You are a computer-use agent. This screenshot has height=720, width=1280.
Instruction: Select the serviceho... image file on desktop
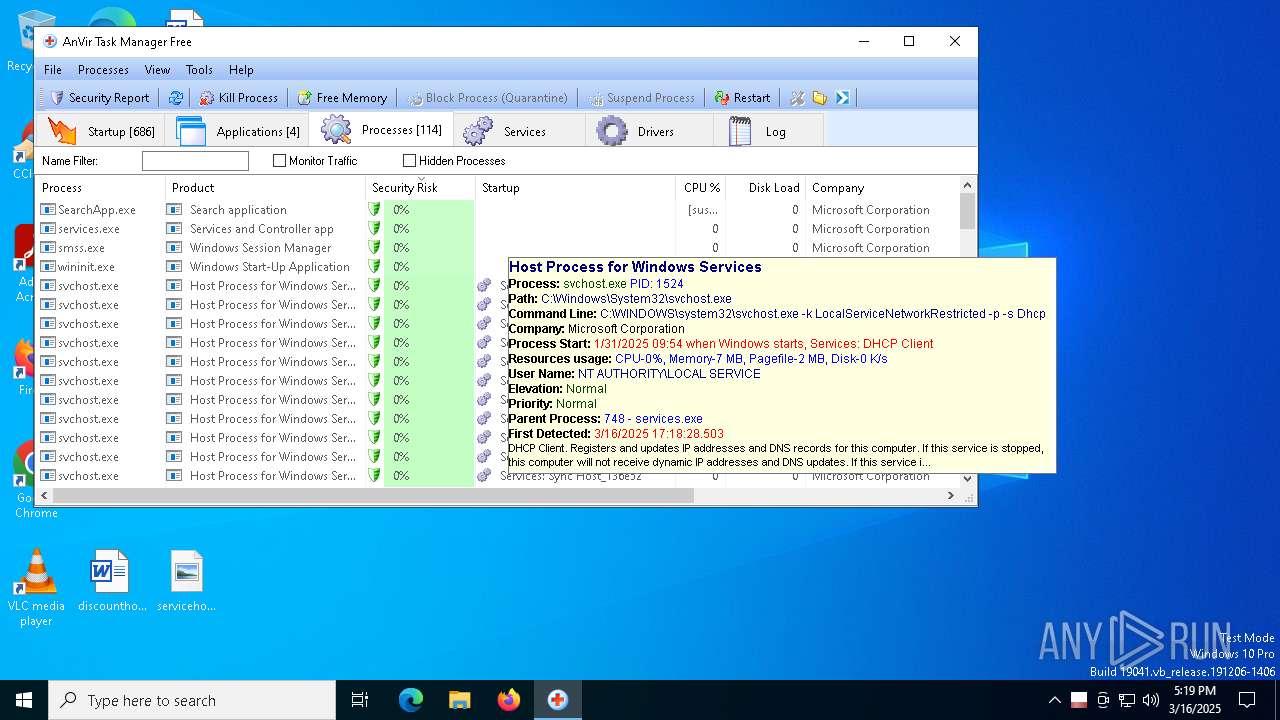pos(186,580)
